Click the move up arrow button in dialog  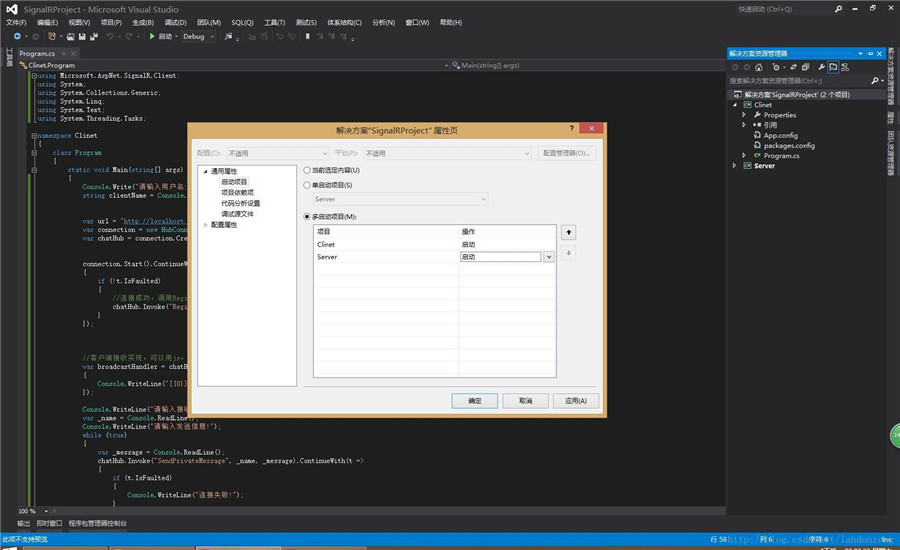569,232
